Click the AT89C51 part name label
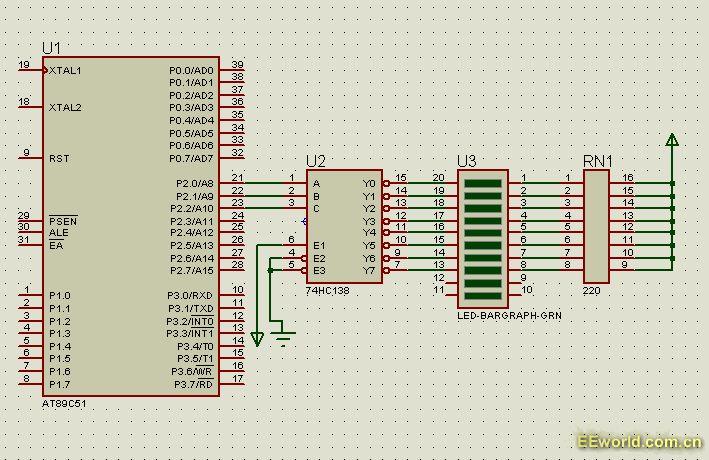Screen dimensions: 709x460 click(64, 403)
